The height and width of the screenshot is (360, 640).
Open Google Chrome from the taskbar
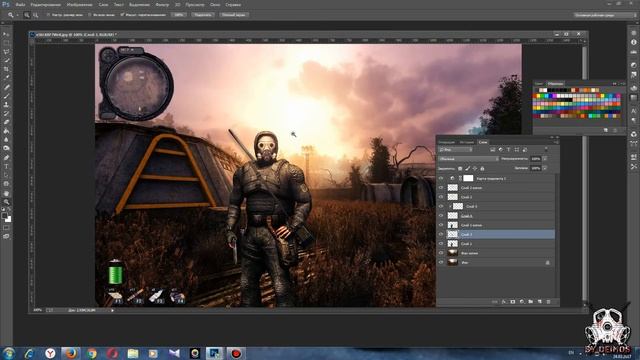pyautogui.click(x=92, y=353)
